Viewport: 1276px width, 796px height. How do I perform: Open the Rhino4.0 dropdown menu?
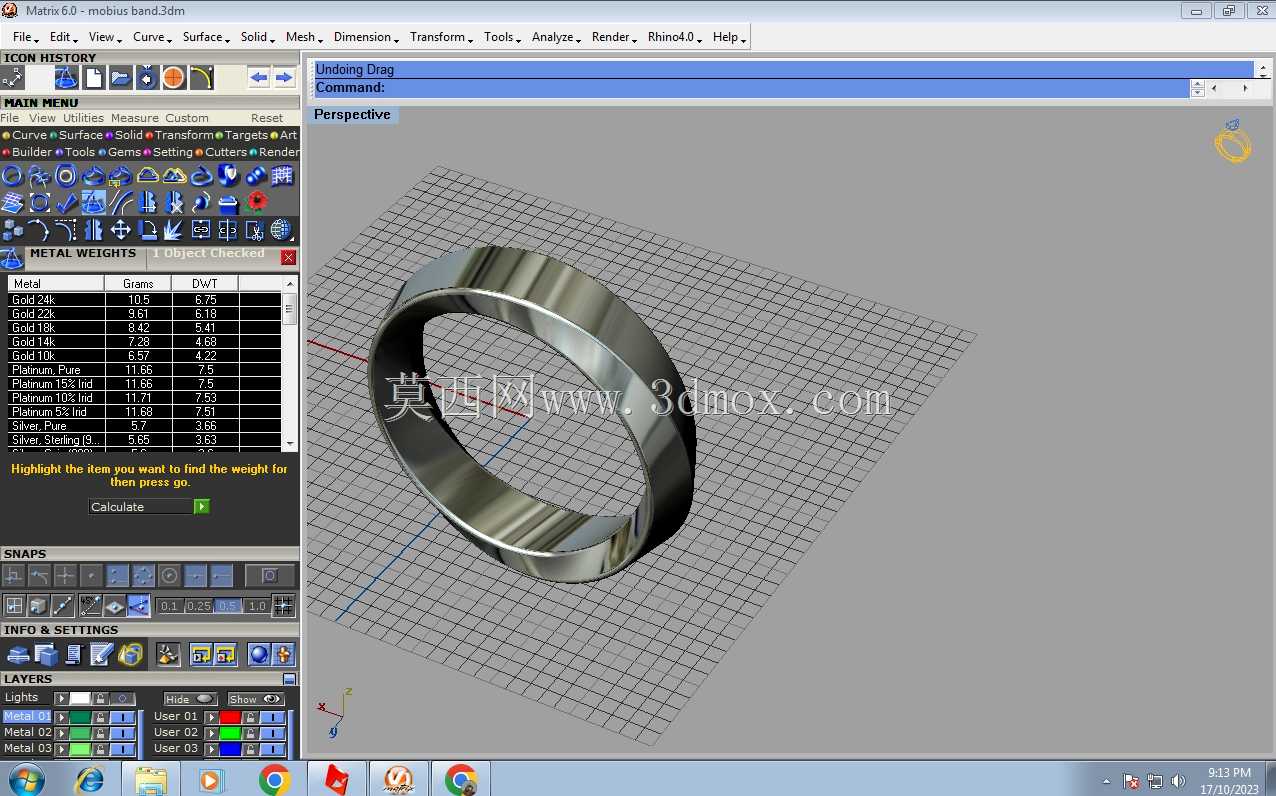pyautogui.click(x=675, y=37)
